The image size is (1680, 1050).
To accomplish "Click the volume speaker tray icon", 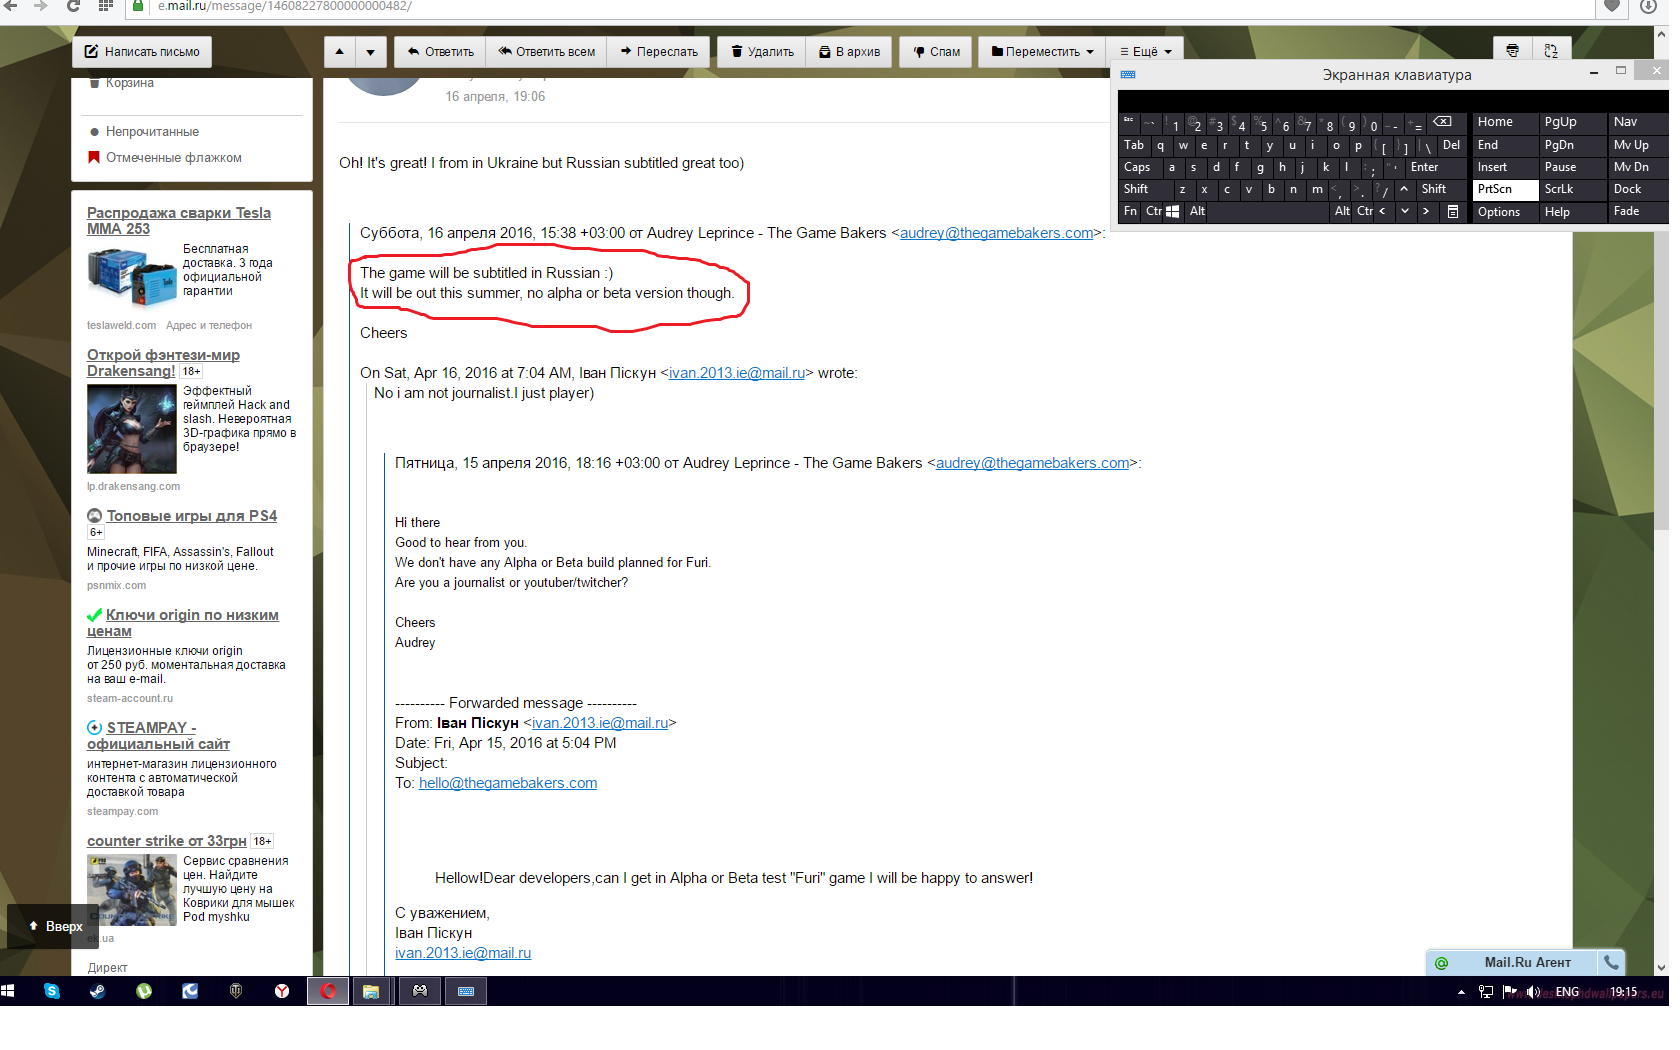I will pyautogui.click(x=1533, y=992).
